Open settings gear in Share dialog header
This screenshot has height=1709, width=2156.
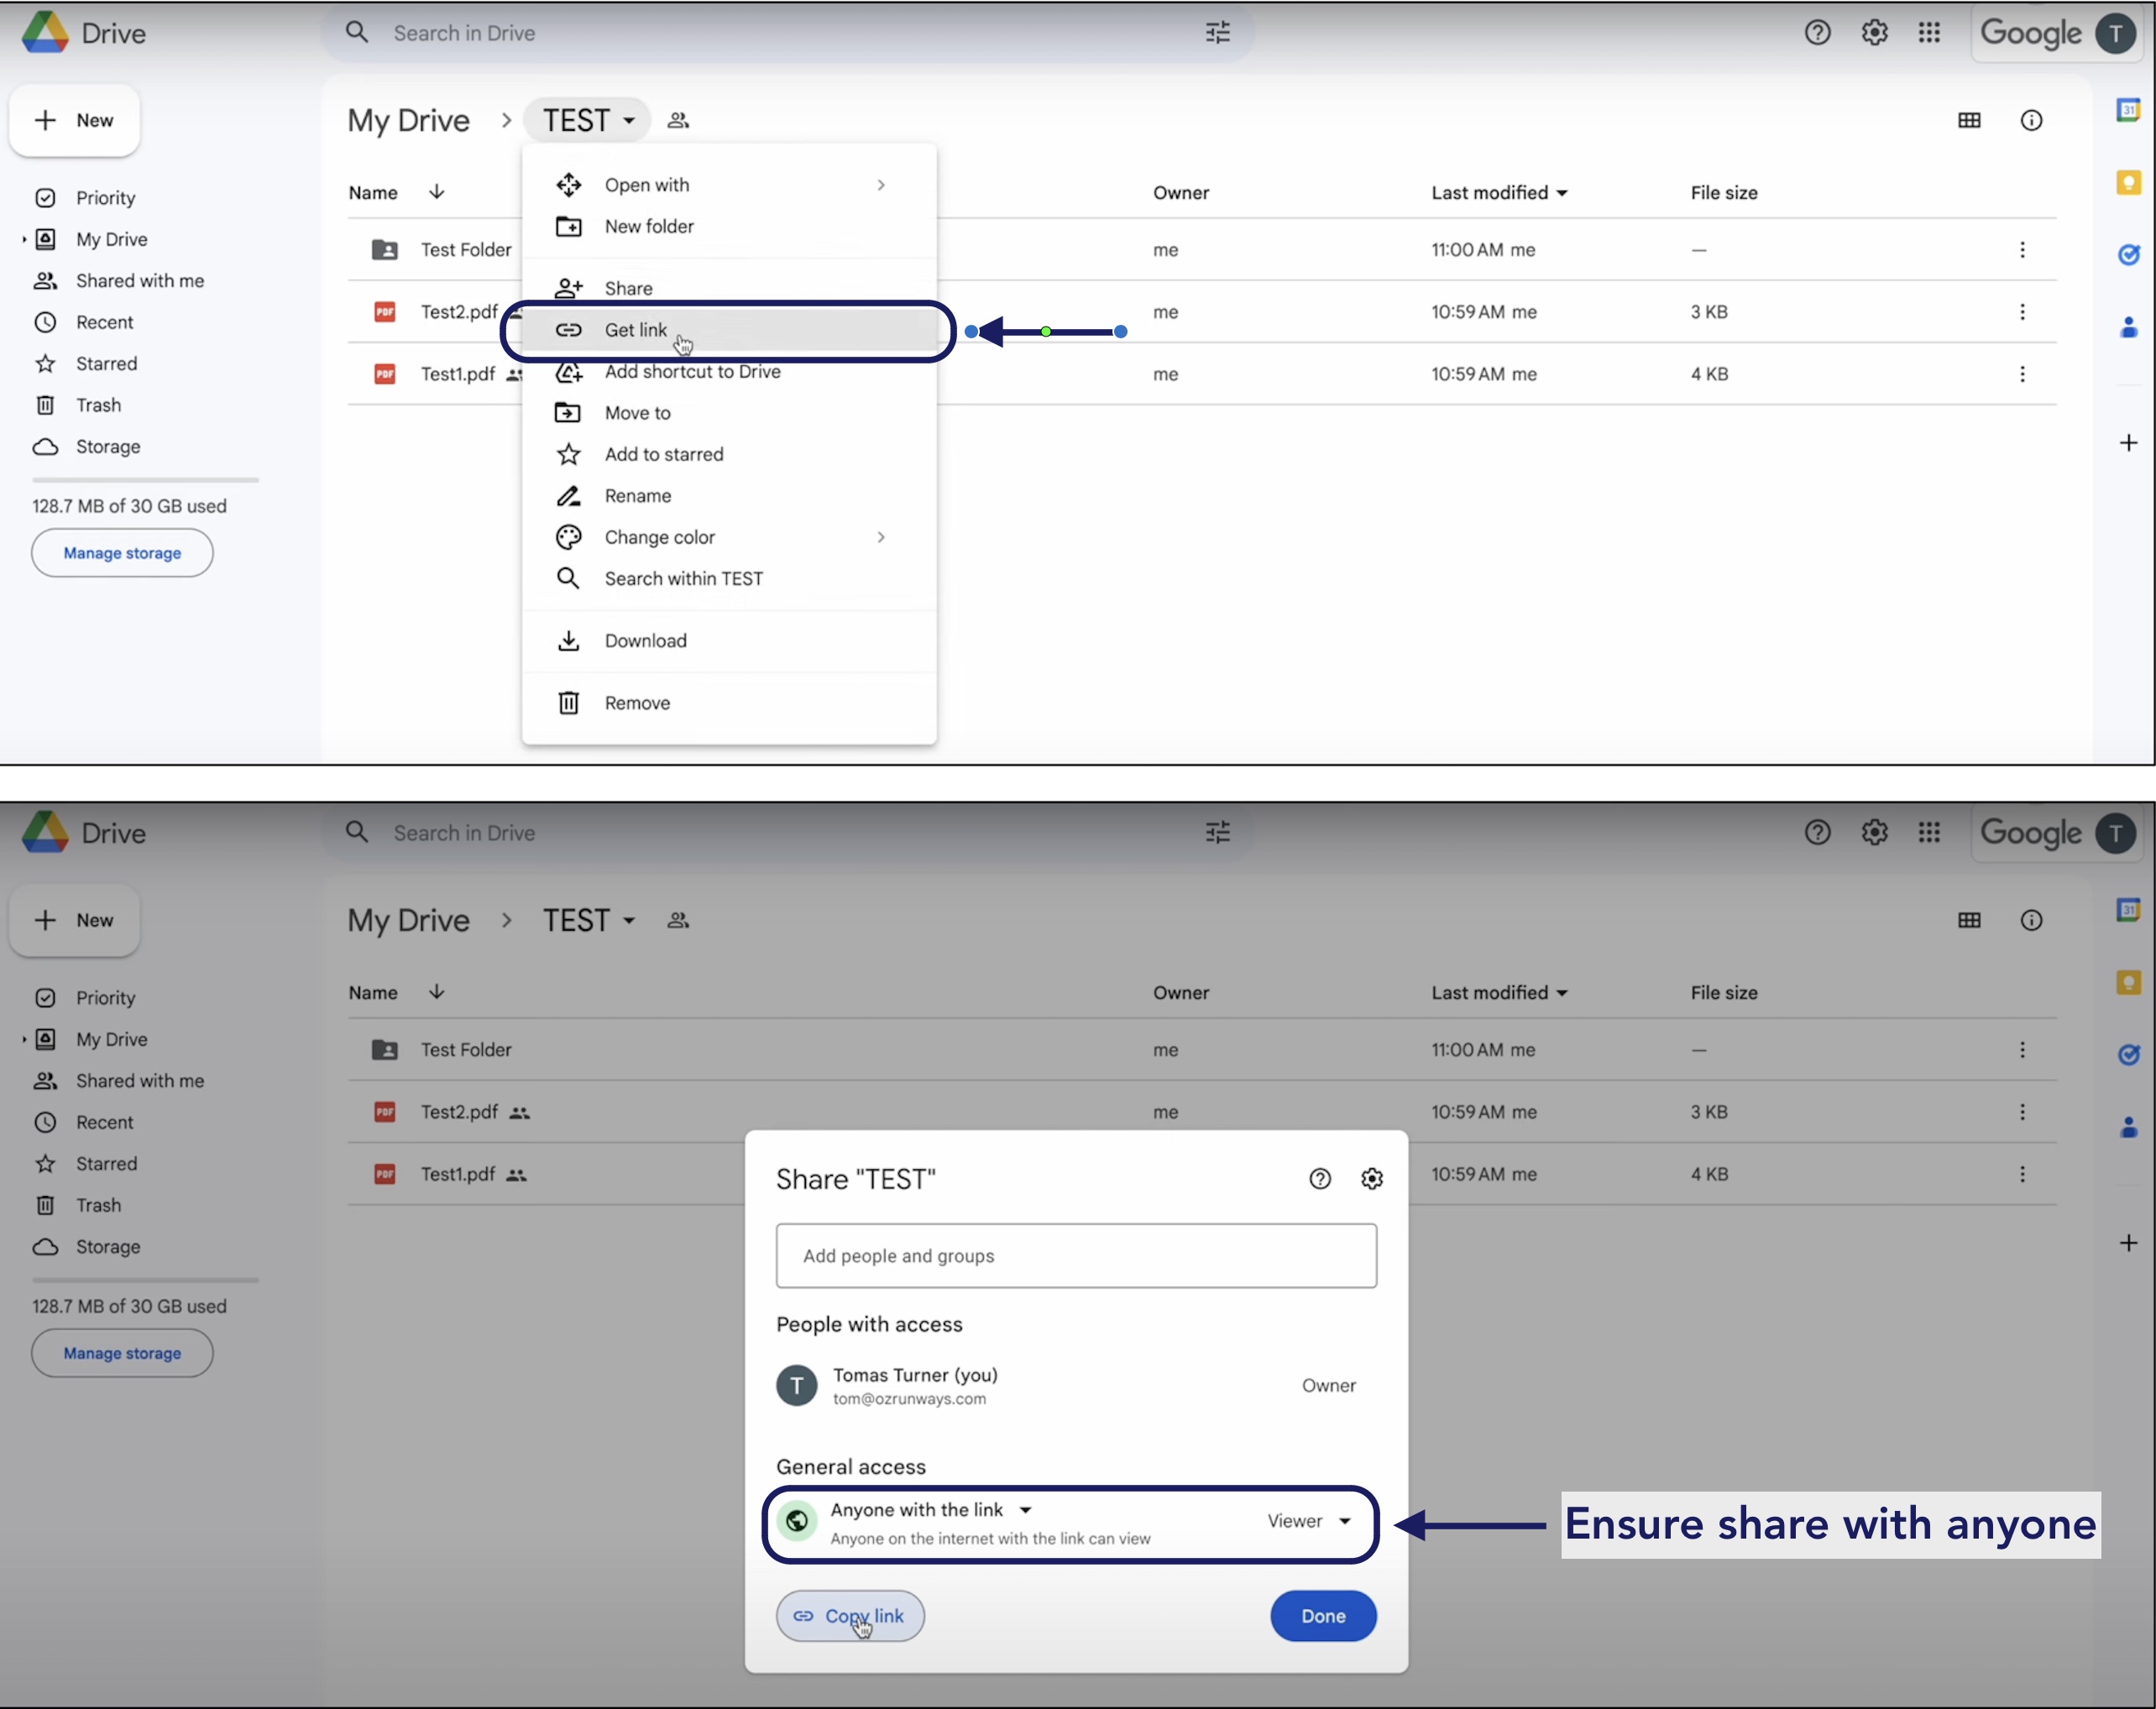(x=1372, y=1179)
